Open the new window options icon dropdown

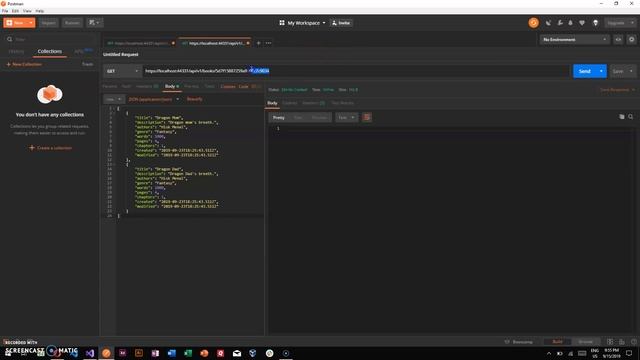coord(94,23)
